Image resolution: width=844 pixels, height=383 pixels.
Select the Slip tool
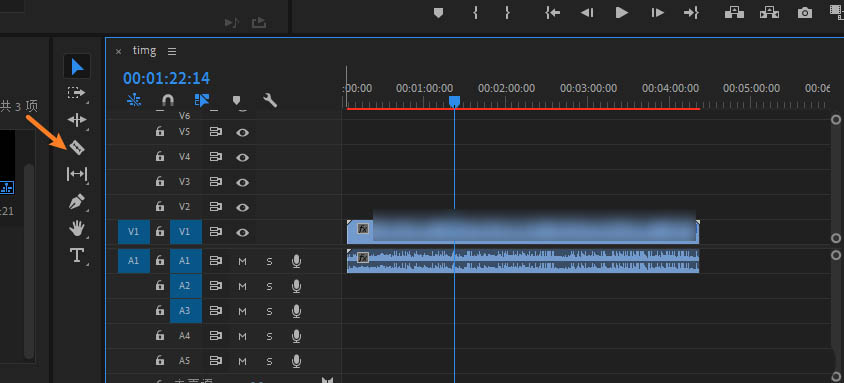77,174
